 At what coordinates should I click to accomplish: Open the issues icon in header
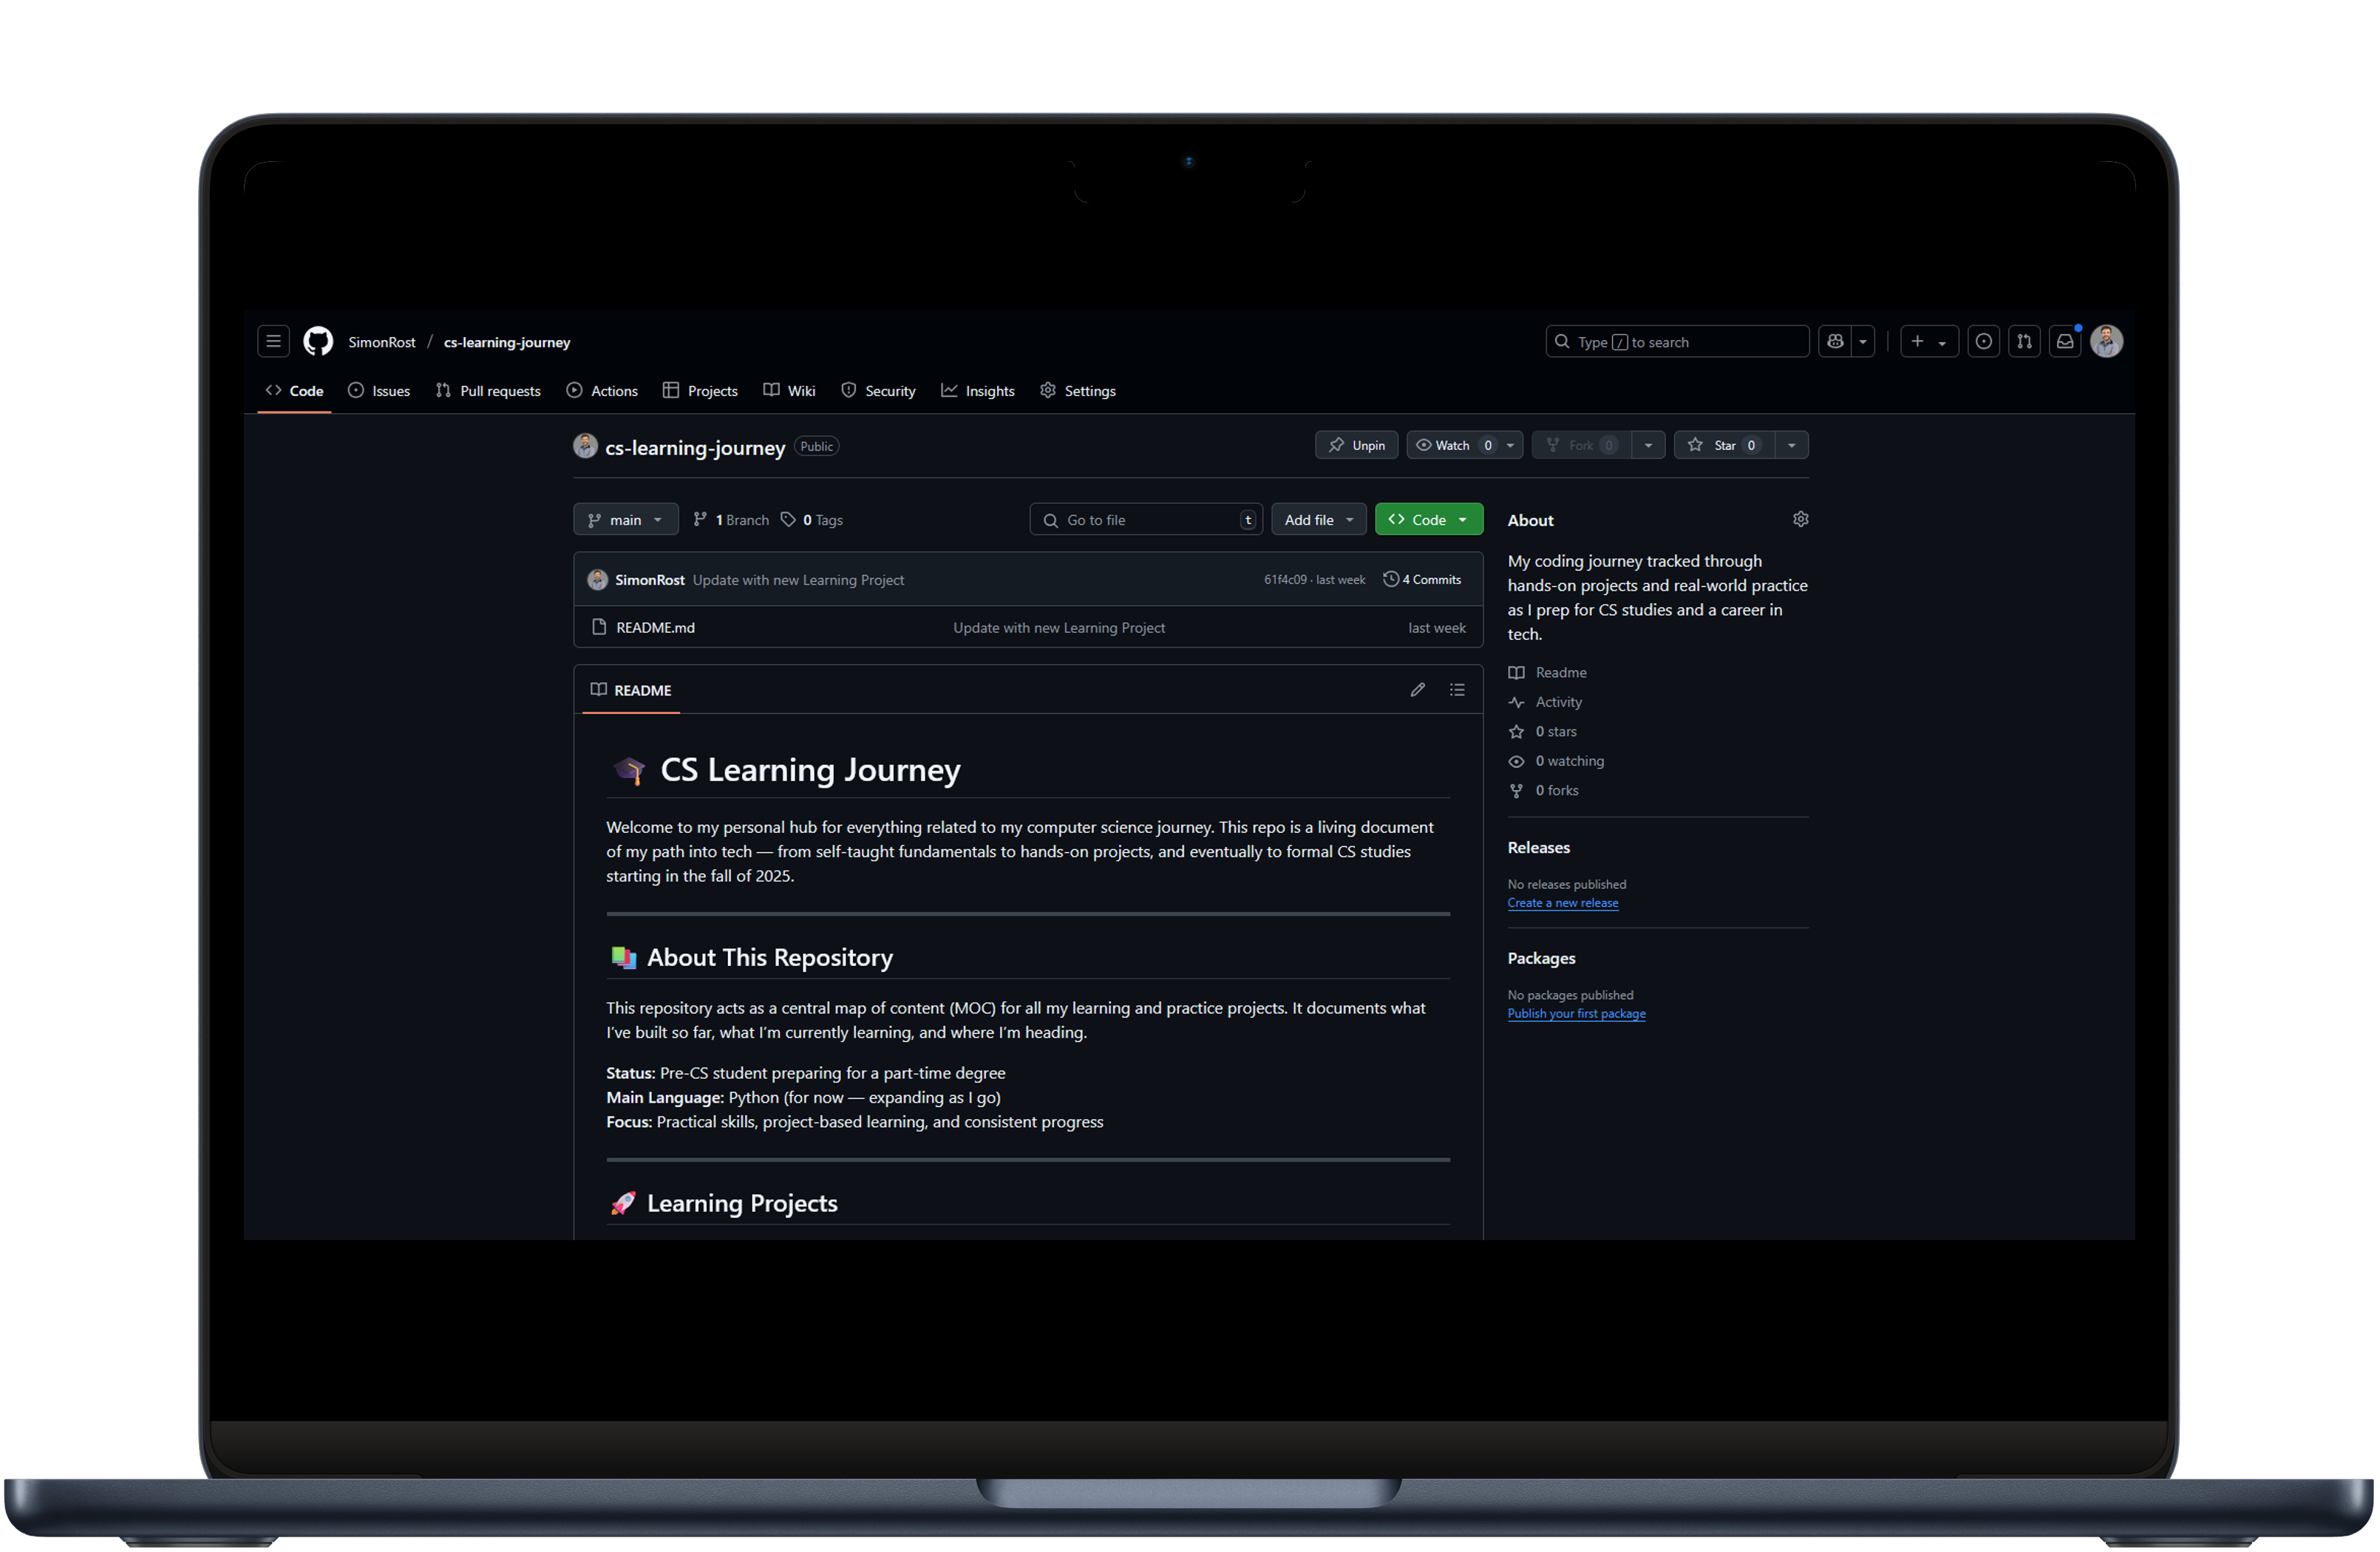point(1984,342)
